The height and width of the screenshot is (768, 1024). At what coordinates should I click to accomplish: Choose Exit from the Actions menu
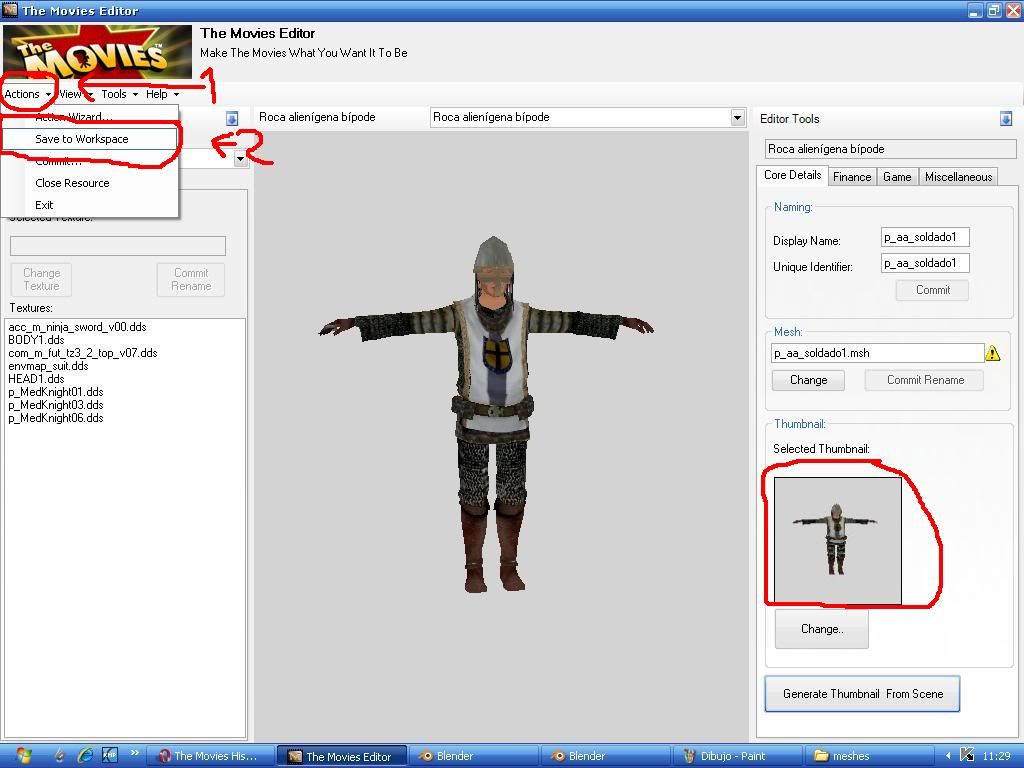pyautogui.click(x=89, y=205)
